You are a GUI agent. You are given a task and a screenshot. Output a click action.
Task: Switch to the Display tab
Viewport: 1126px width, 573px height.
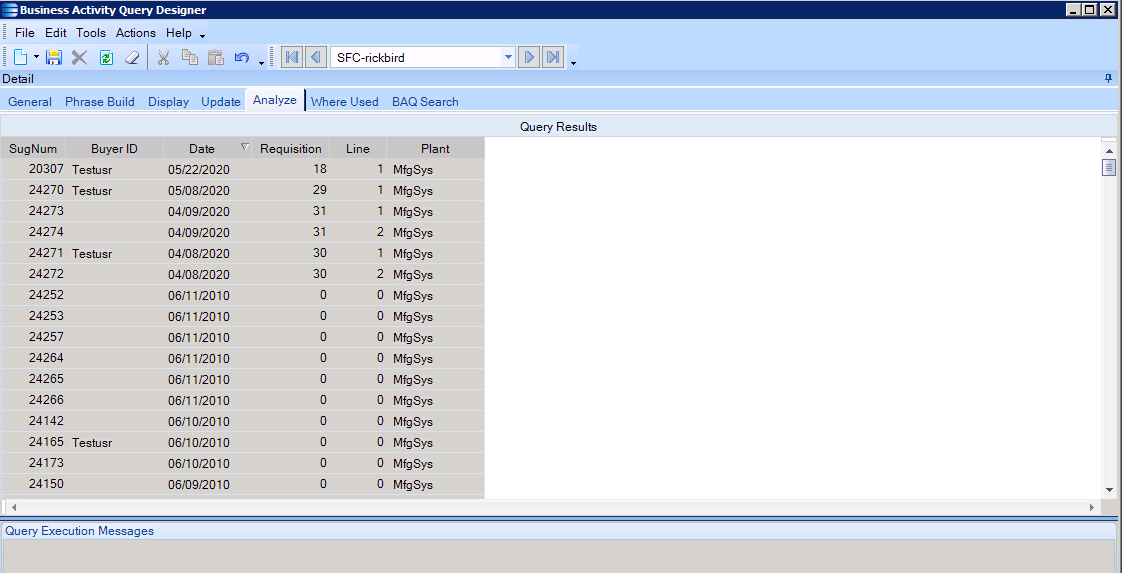(x=169, y=102)
